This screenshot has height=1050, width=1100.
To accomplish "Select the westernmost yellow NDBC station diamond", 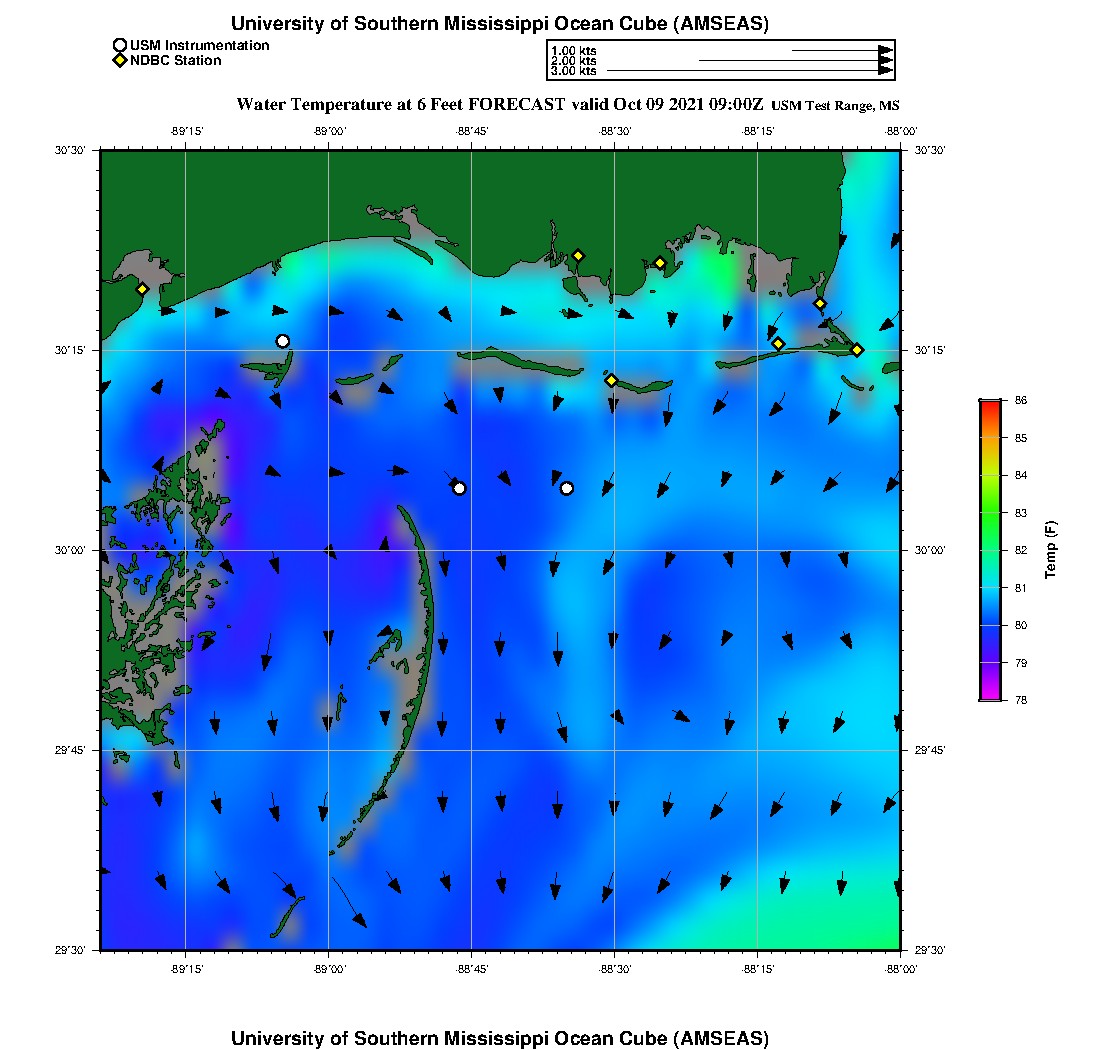I will [x=142, y=289].
